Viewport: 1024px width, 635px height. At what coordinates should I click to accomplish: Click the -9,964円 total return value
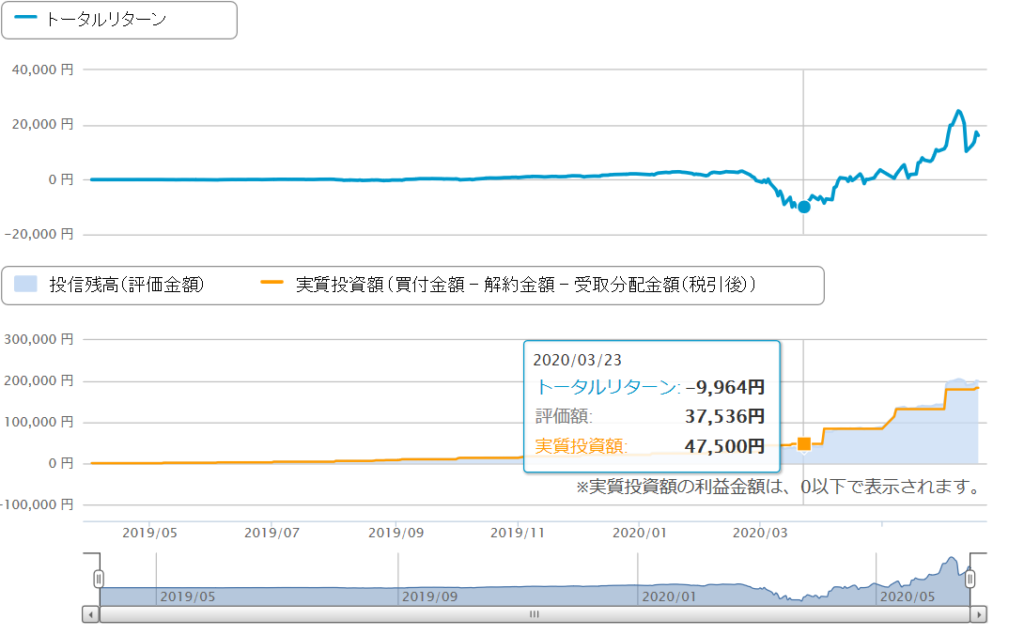[x=725, y=387]
